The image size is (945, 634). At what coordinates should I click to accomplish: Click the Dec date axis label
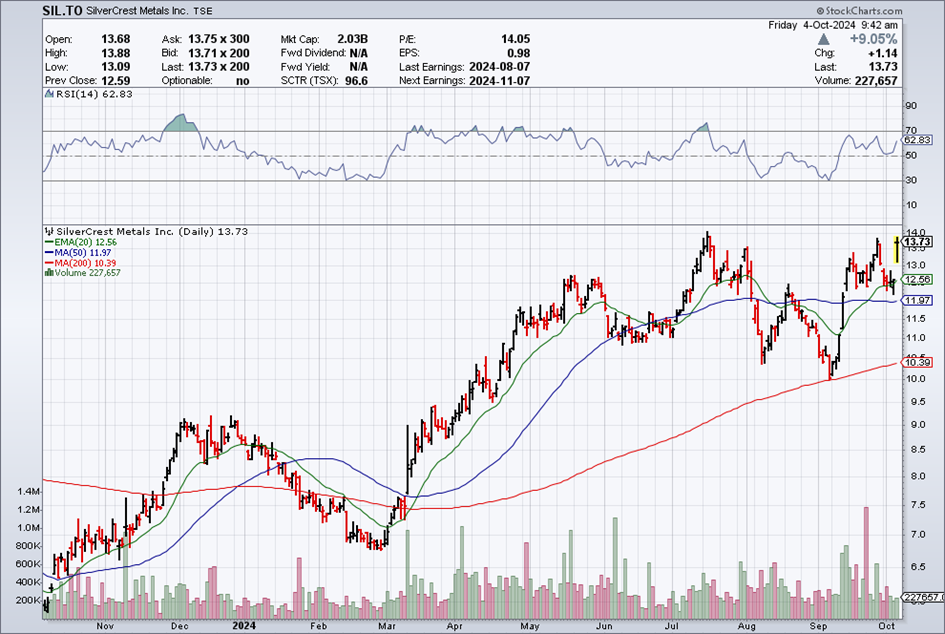(179, 626)
